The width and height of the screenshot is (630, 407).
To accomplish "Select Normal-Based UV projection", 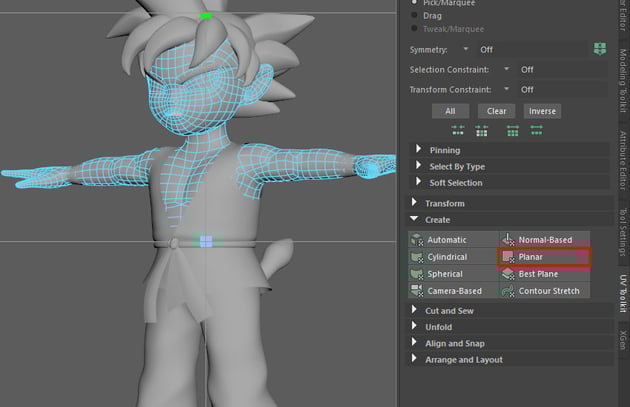I will tap(544, 240).
